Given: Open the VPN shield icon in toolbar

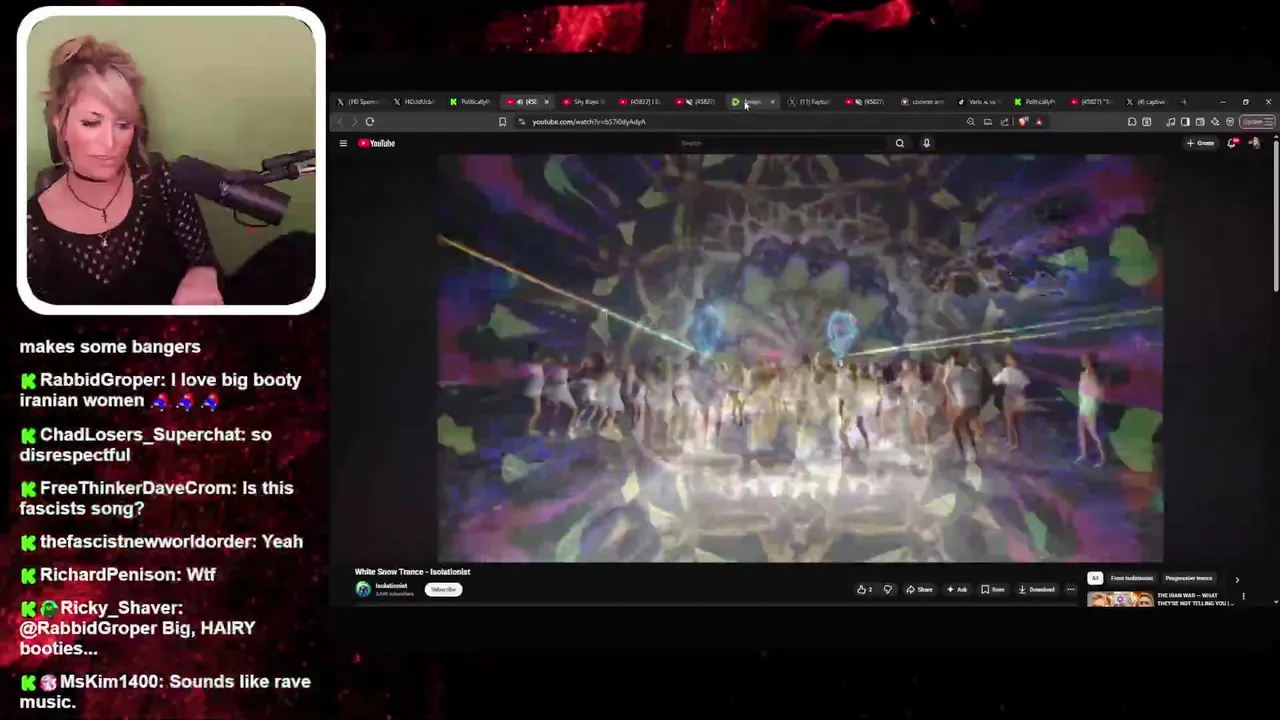Looking at the screenshot, I should [1230, 122].
